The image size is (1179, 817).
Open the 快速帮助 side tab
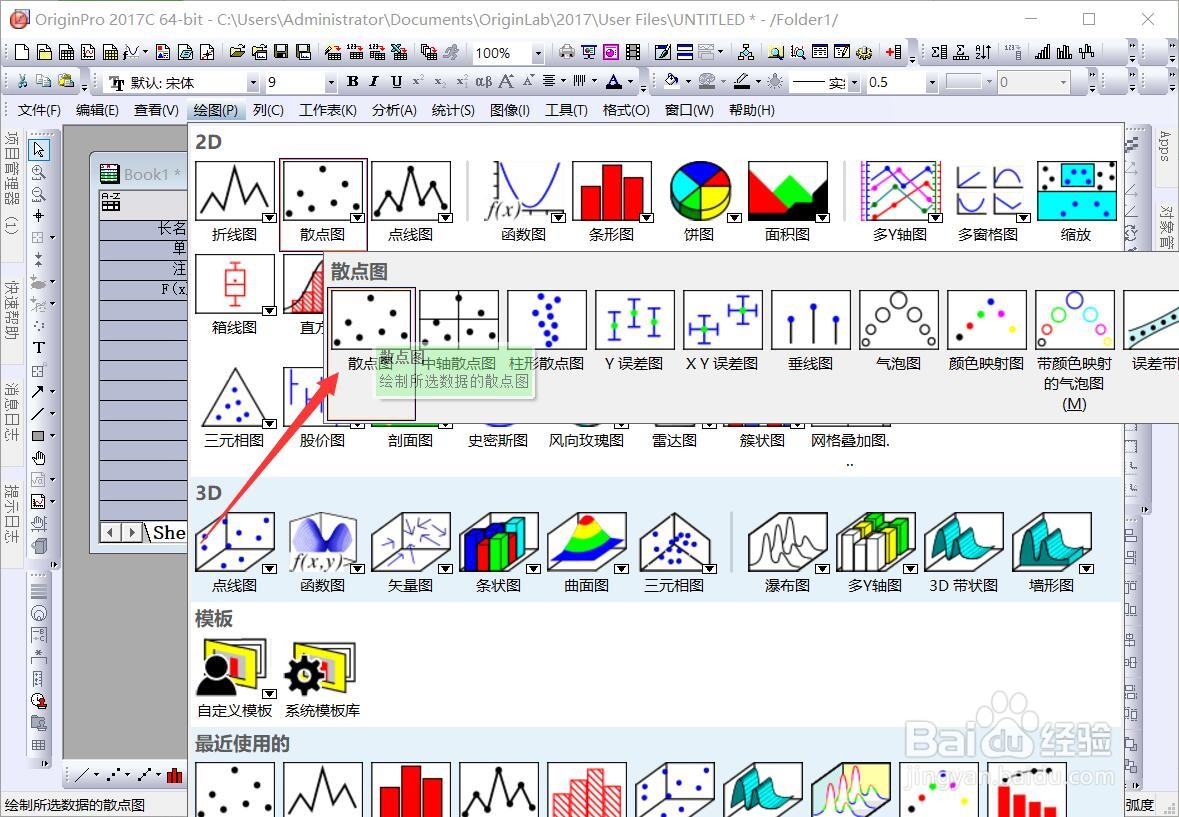(x=11, y=310)
